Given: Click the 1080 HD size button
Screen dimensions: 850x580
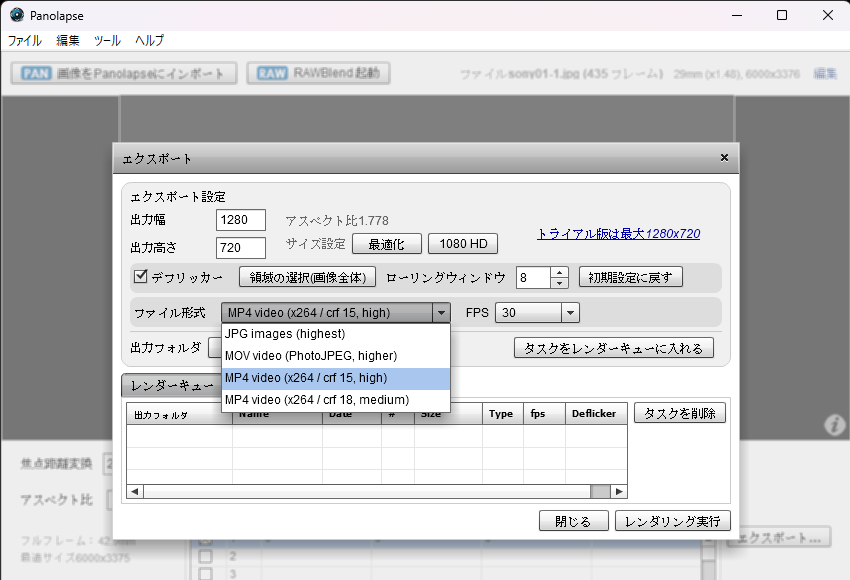Looking at the screenshot, I should [463, 244].
